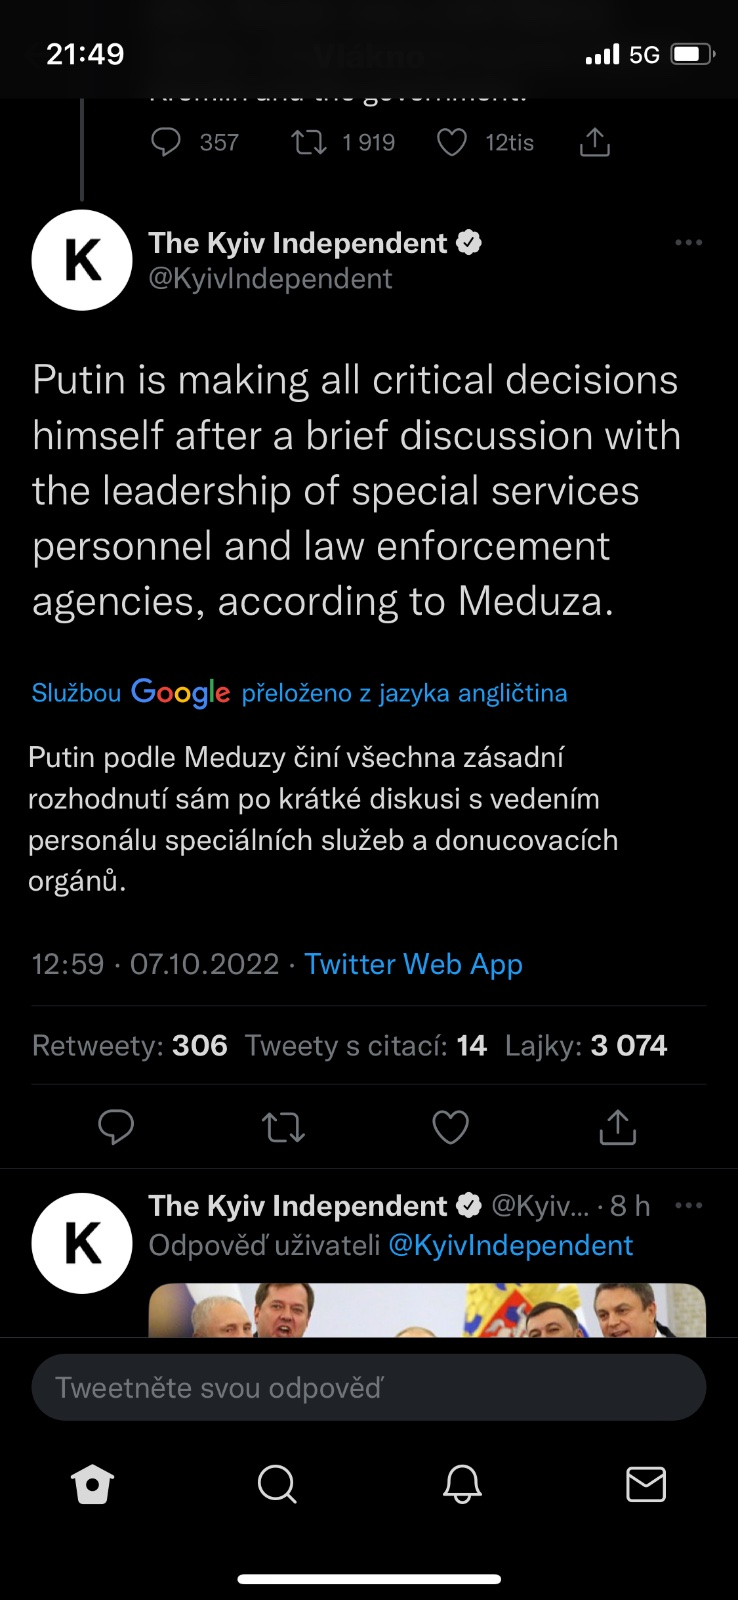738x1600 pixels.
Task: Like the main Kyiv Independent tweet
Action: pos(450,1127)
